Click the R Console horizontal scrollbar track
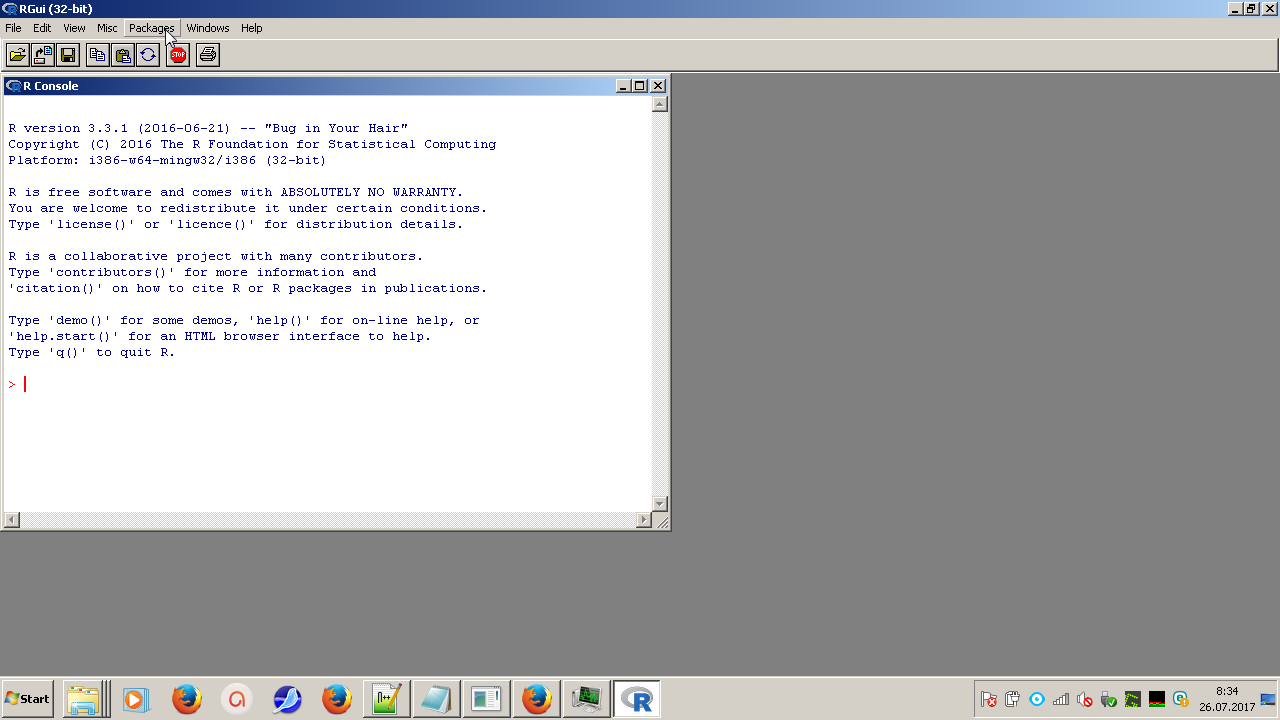The height and width of the screenshot is (720, 1280). point(328,520)
